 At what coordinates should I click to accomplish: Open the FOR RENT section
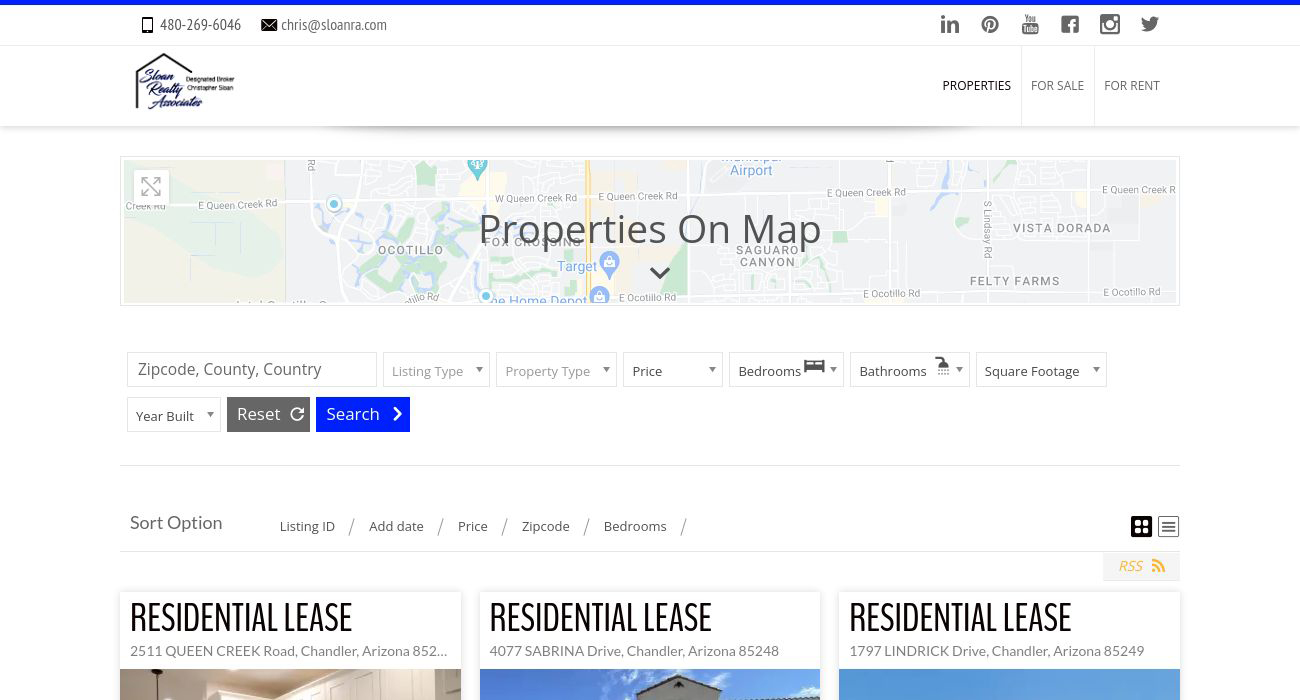point(1132,85)
